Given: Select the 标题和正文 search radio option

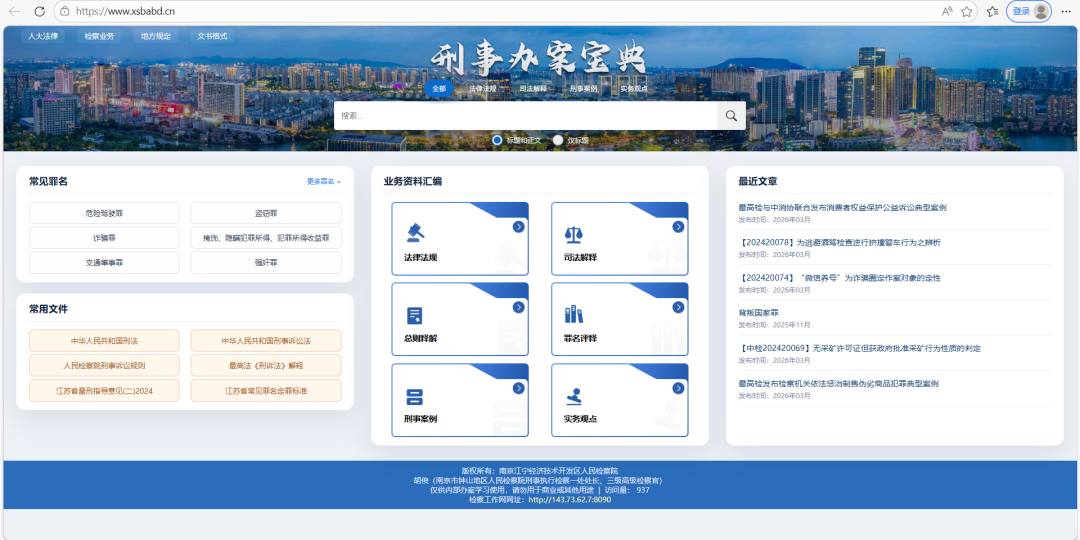Looking at the screenshot, I should [497, 140].
